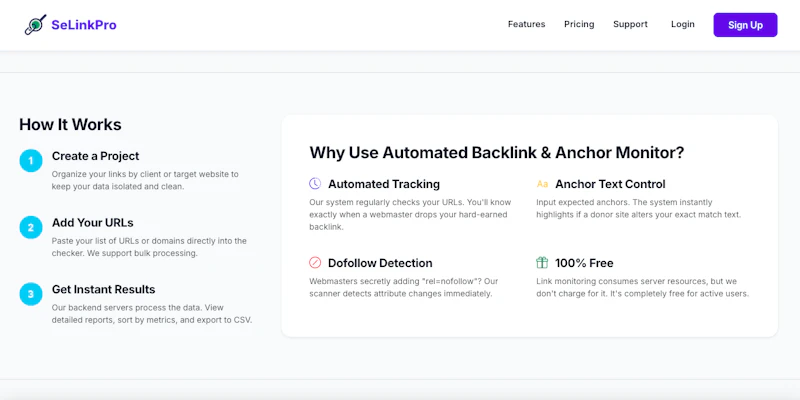Screen dimensions: 800x400
Task: Click the Why Use Automated Backlink heading
Action: (x=497, y=153)
